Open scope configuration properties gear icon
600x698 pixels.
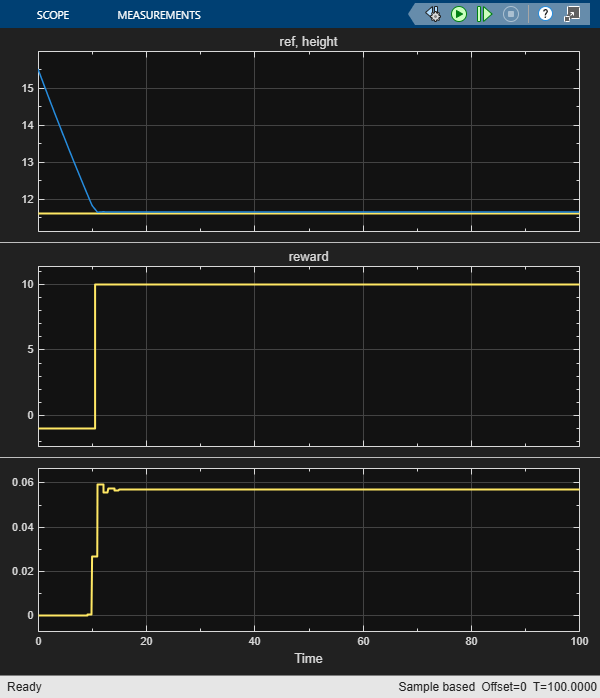click(x=433, y=14)
